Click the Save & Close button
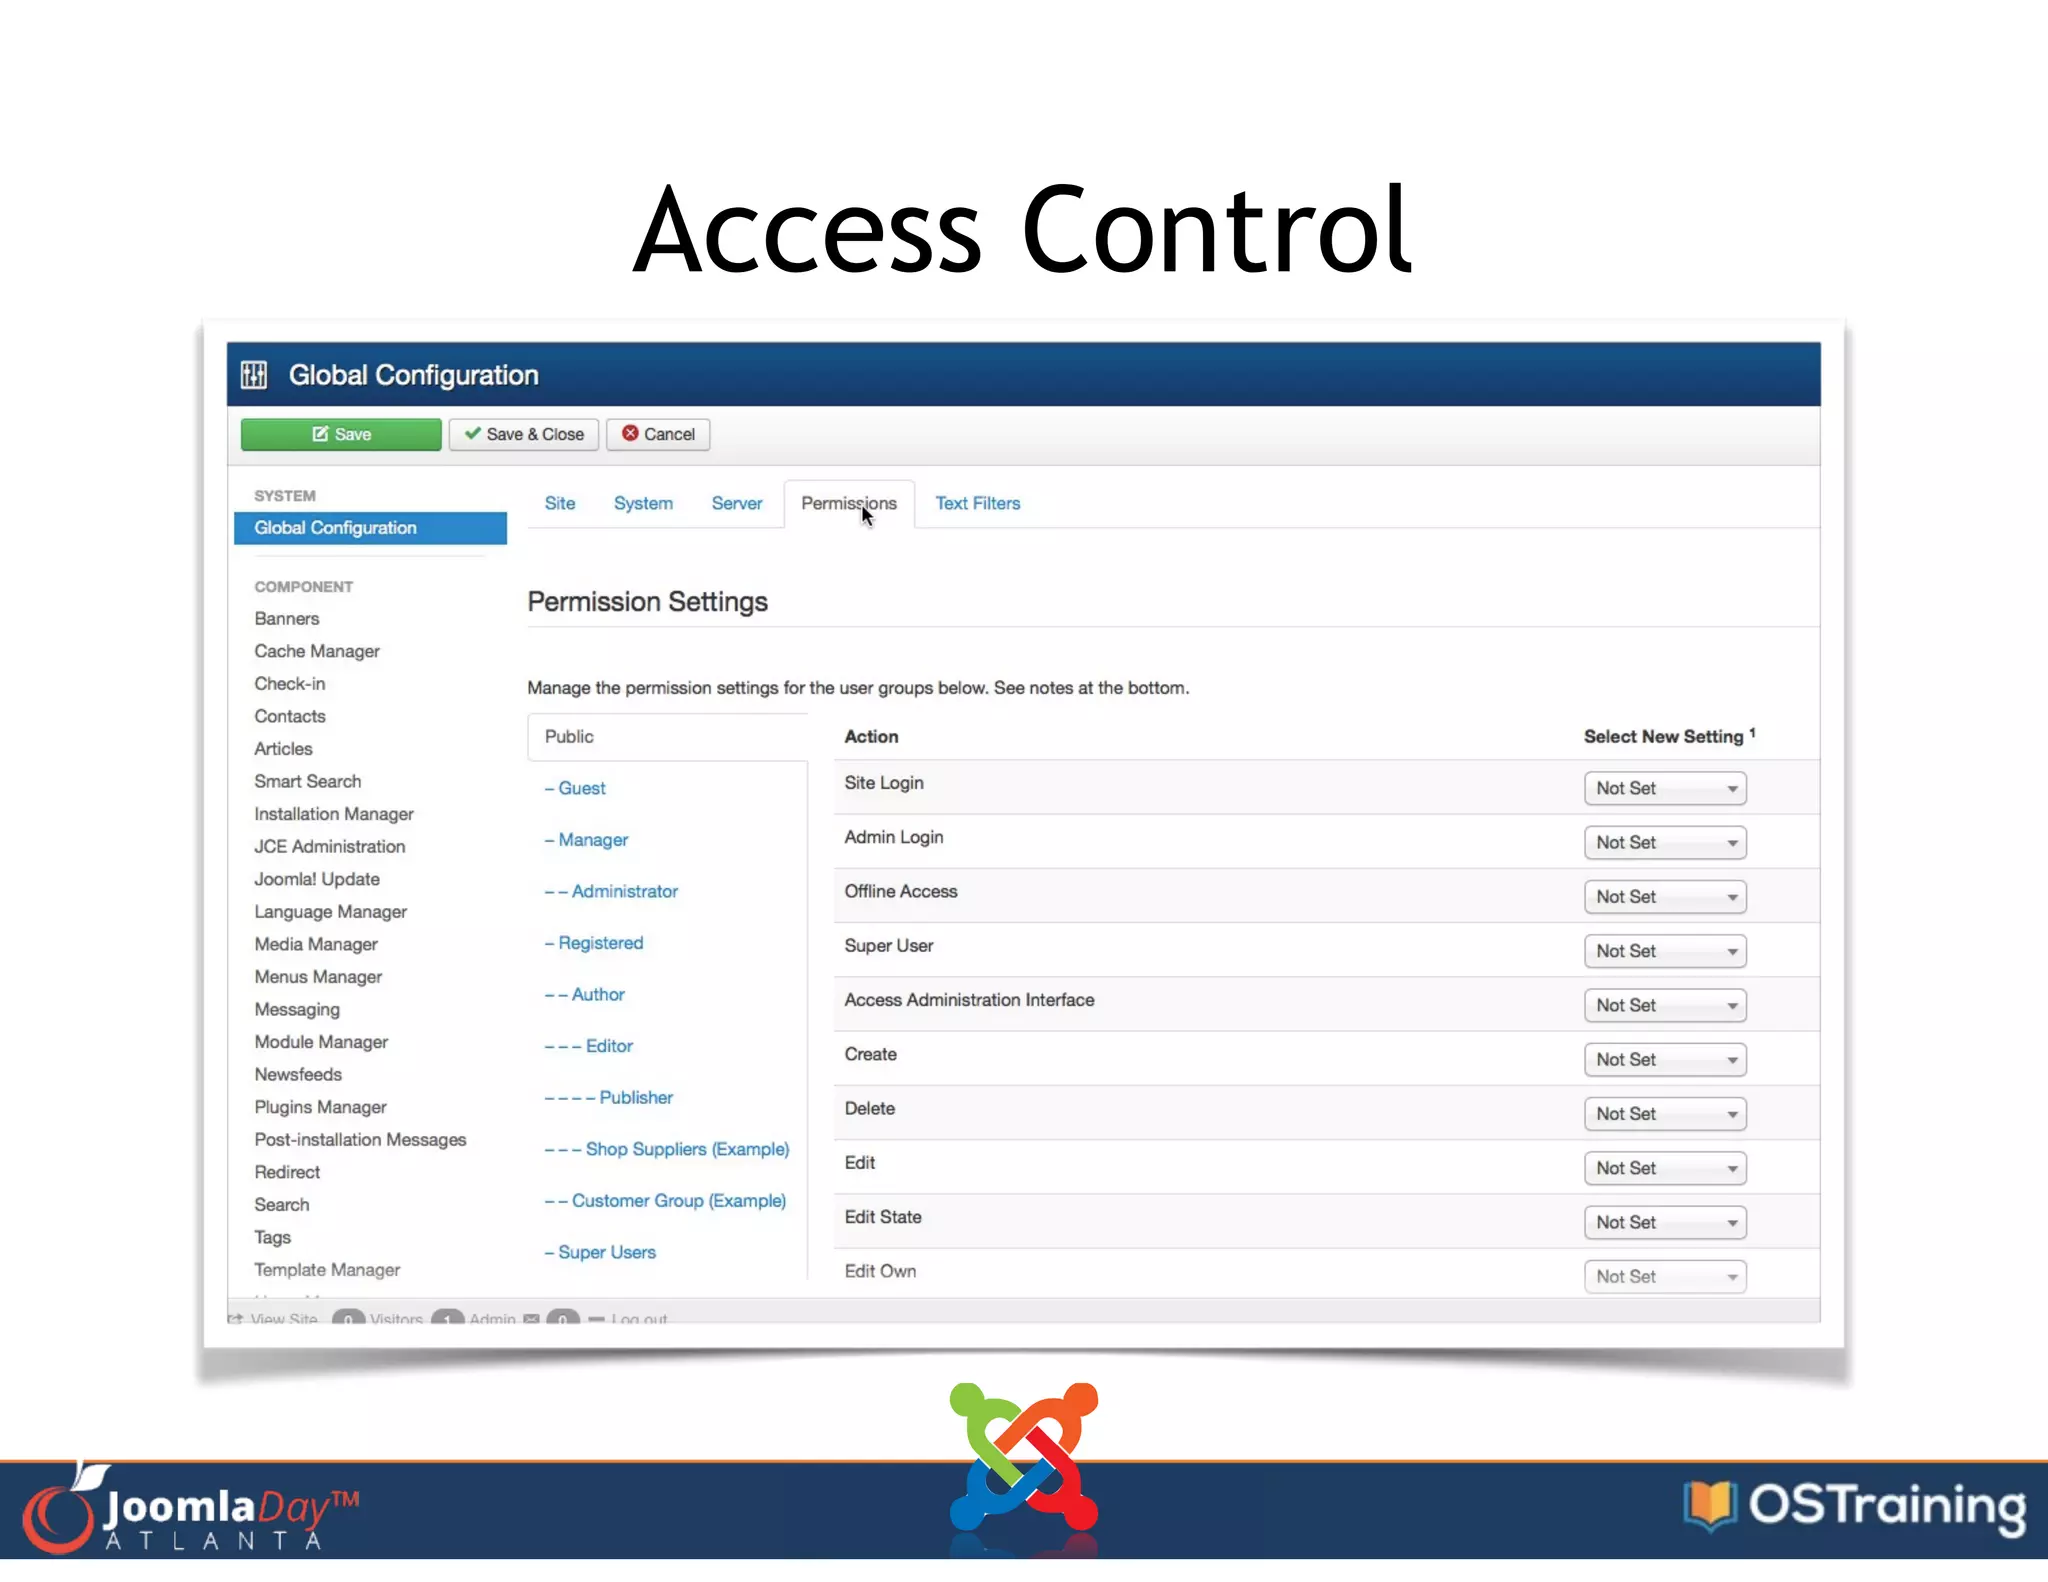The image size is (2048, 1582). pyautogui.click(x=524, y=434)
